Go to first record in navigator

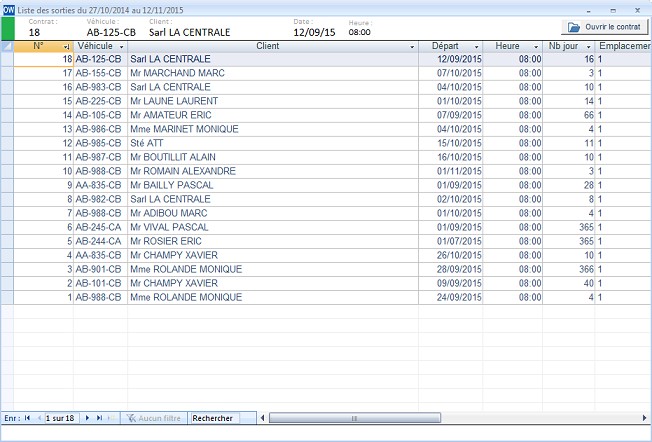click(x=27, y=418)
